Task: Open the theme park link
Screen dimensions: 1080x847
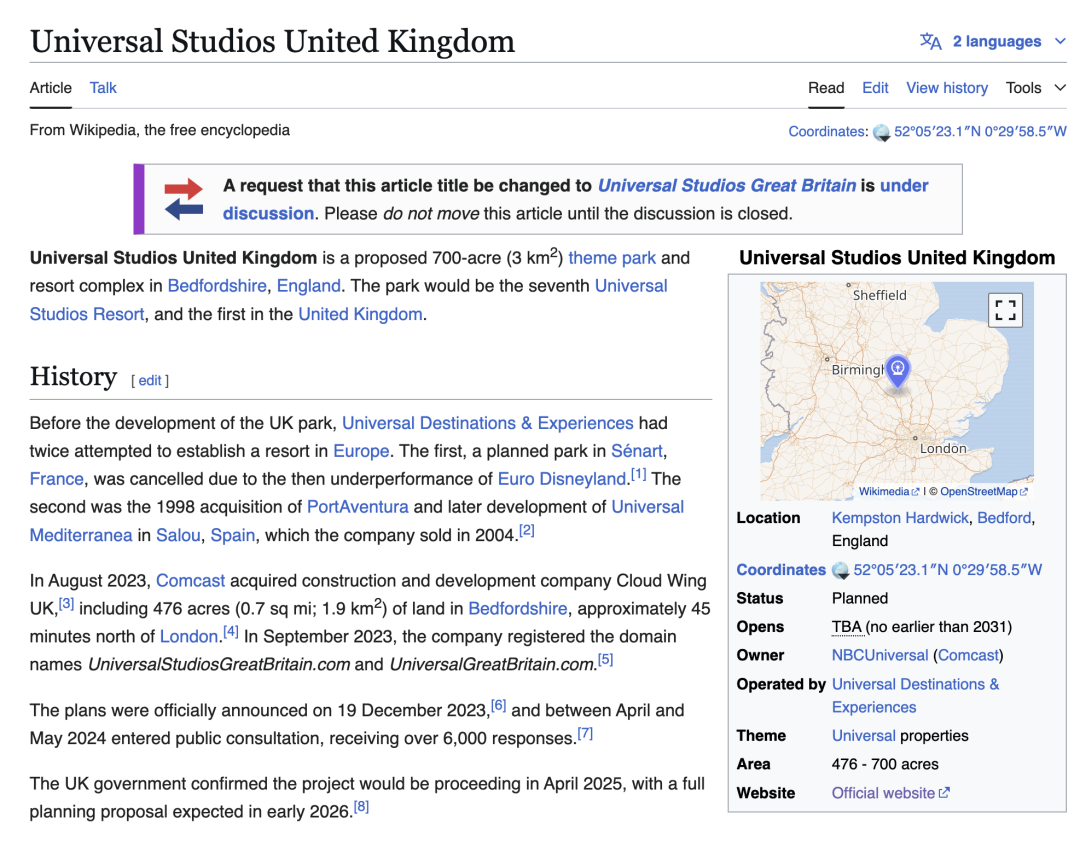Action: pos(612,258)
